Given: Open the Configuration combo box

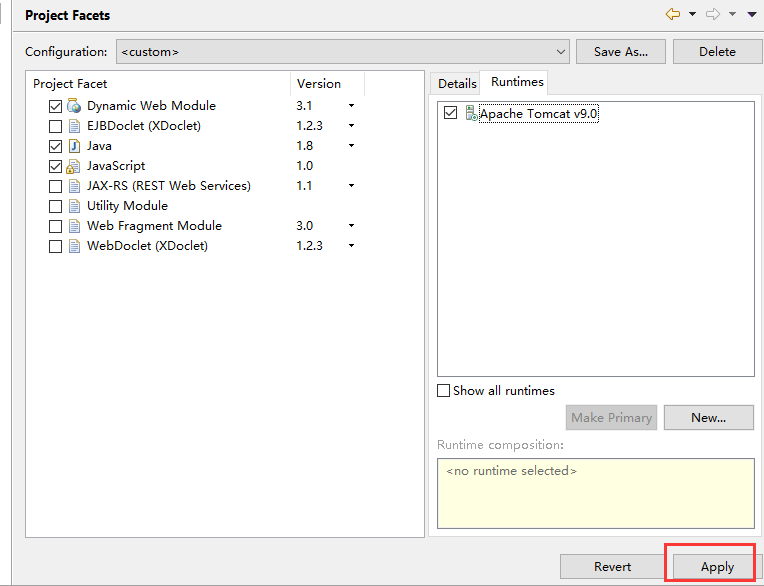Looking at the screenshot, I should tap(343, 52).
